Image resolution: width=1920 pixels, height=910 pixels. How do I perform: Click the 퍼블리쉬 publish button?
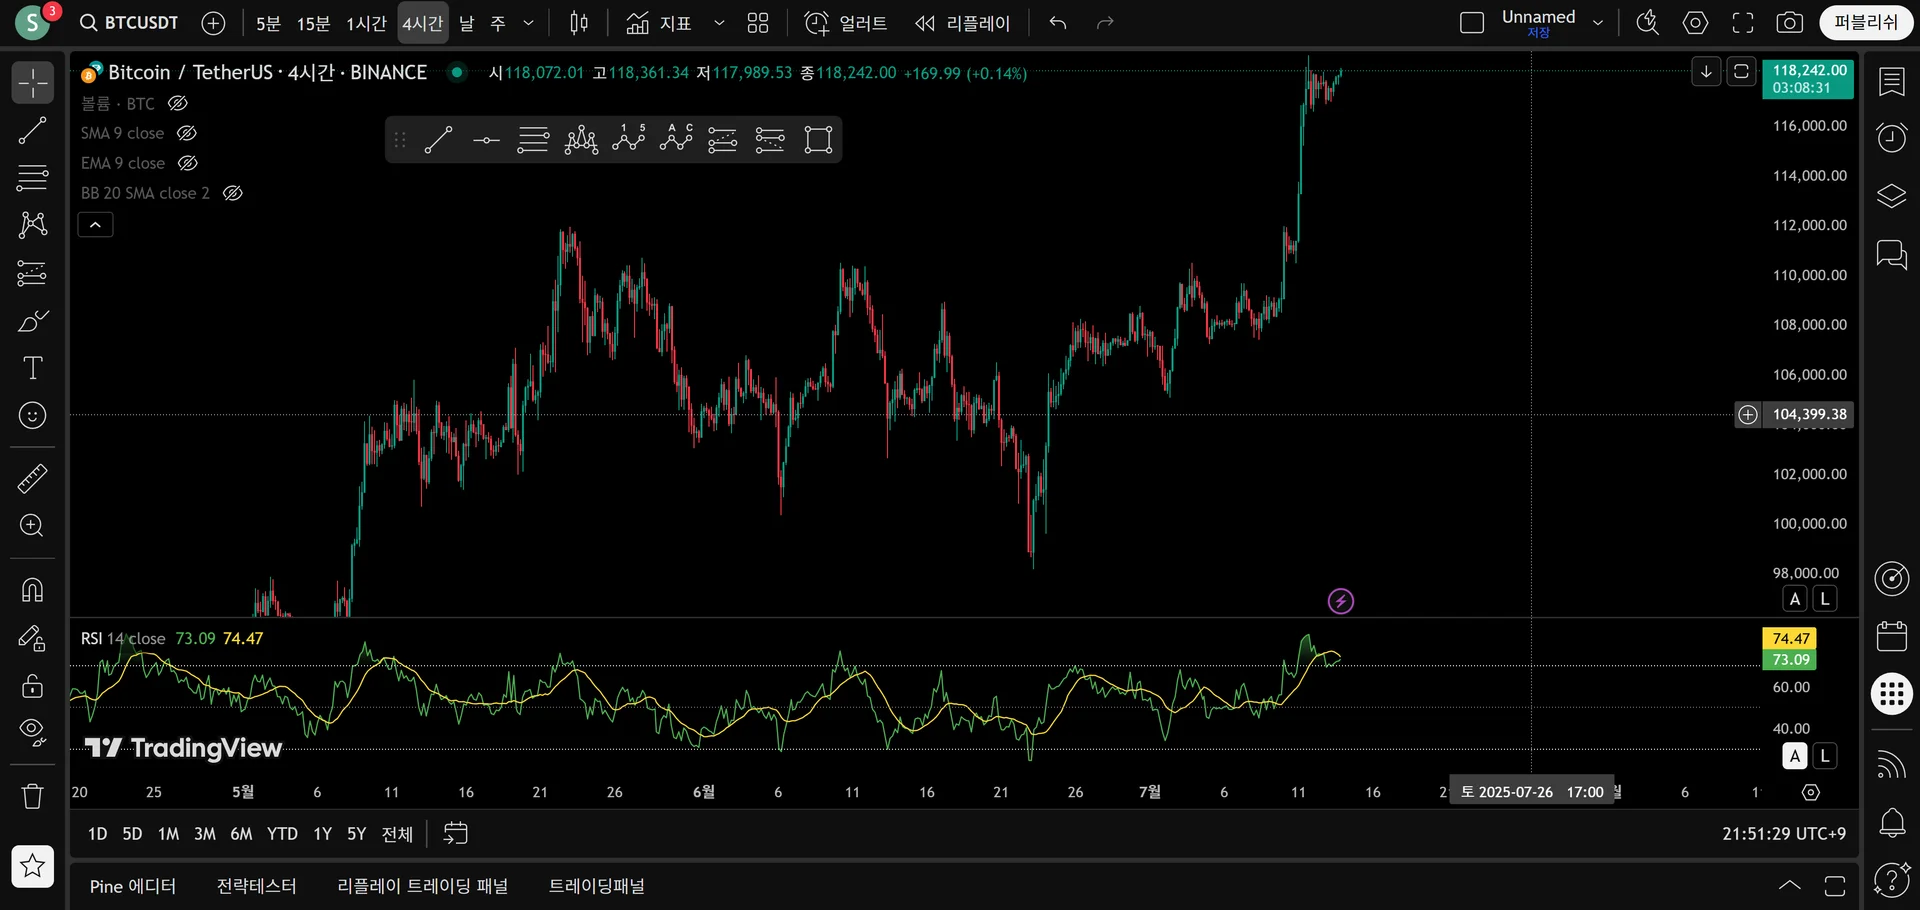1865,23
